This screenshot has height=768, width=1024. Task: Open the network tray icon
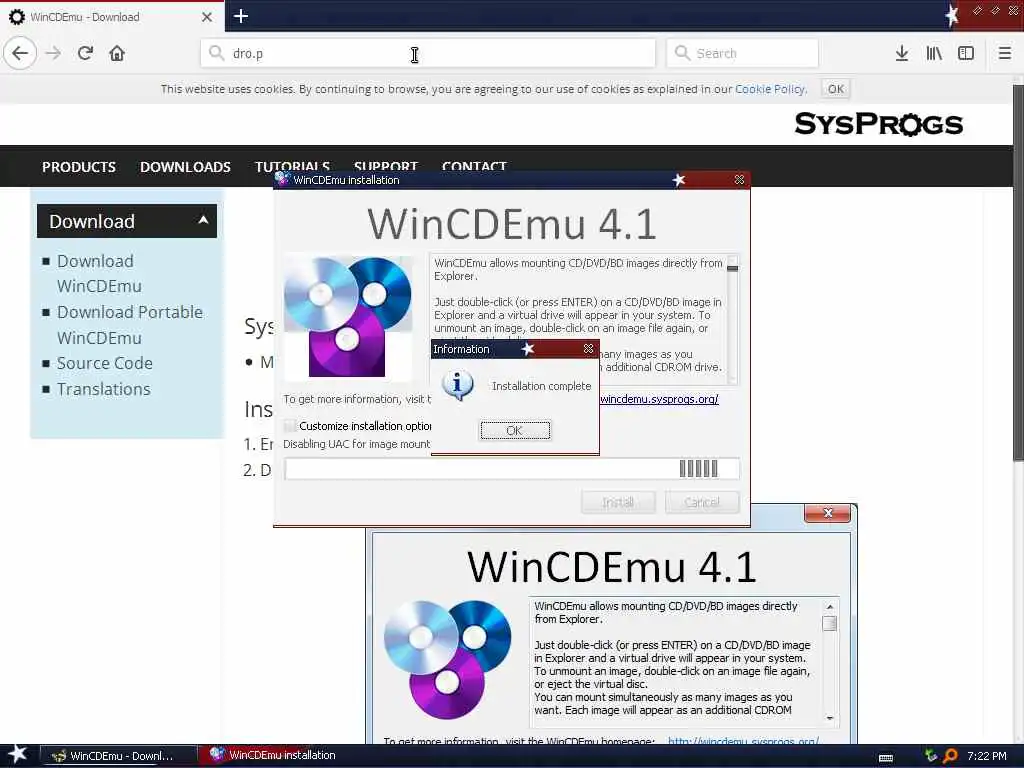coord(931,756)
